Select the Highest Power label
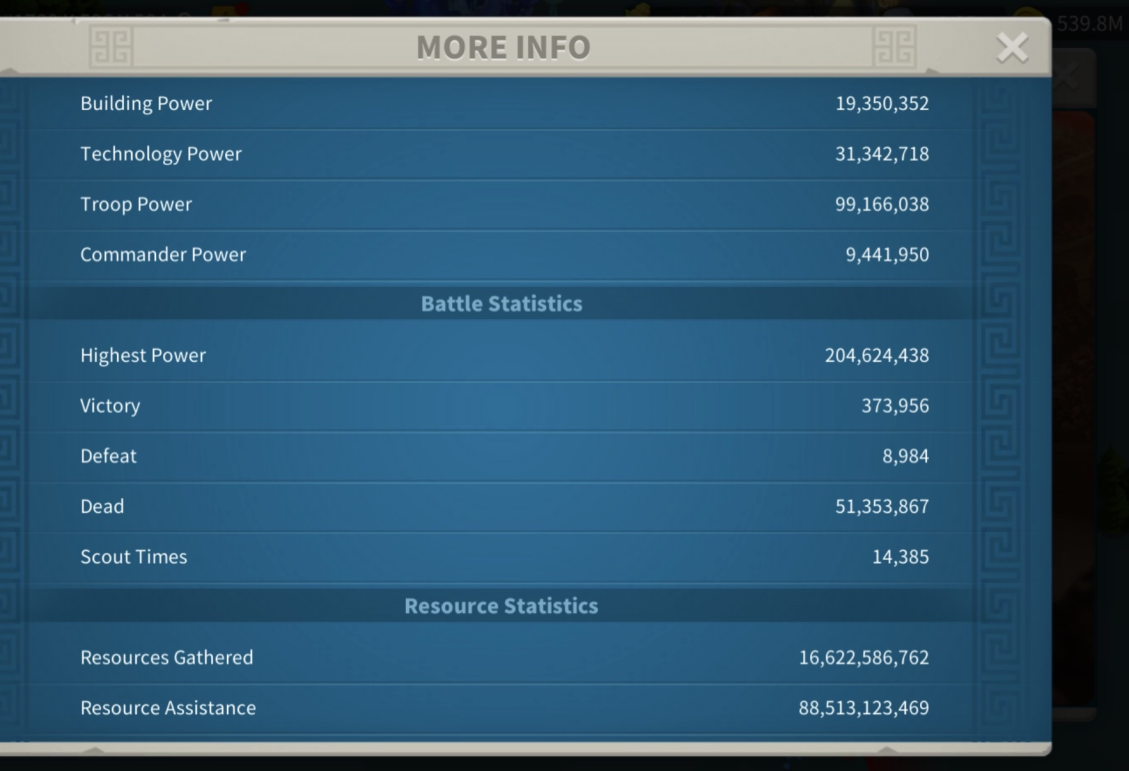The image size is (1129, 771). click(143, 356)
